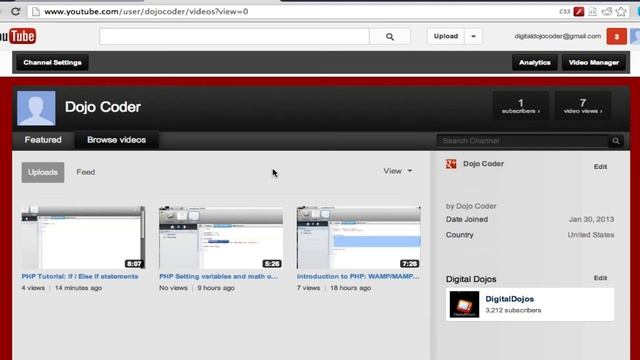
Task: Open PHP Setting variables and math video link
Action: 218,276
